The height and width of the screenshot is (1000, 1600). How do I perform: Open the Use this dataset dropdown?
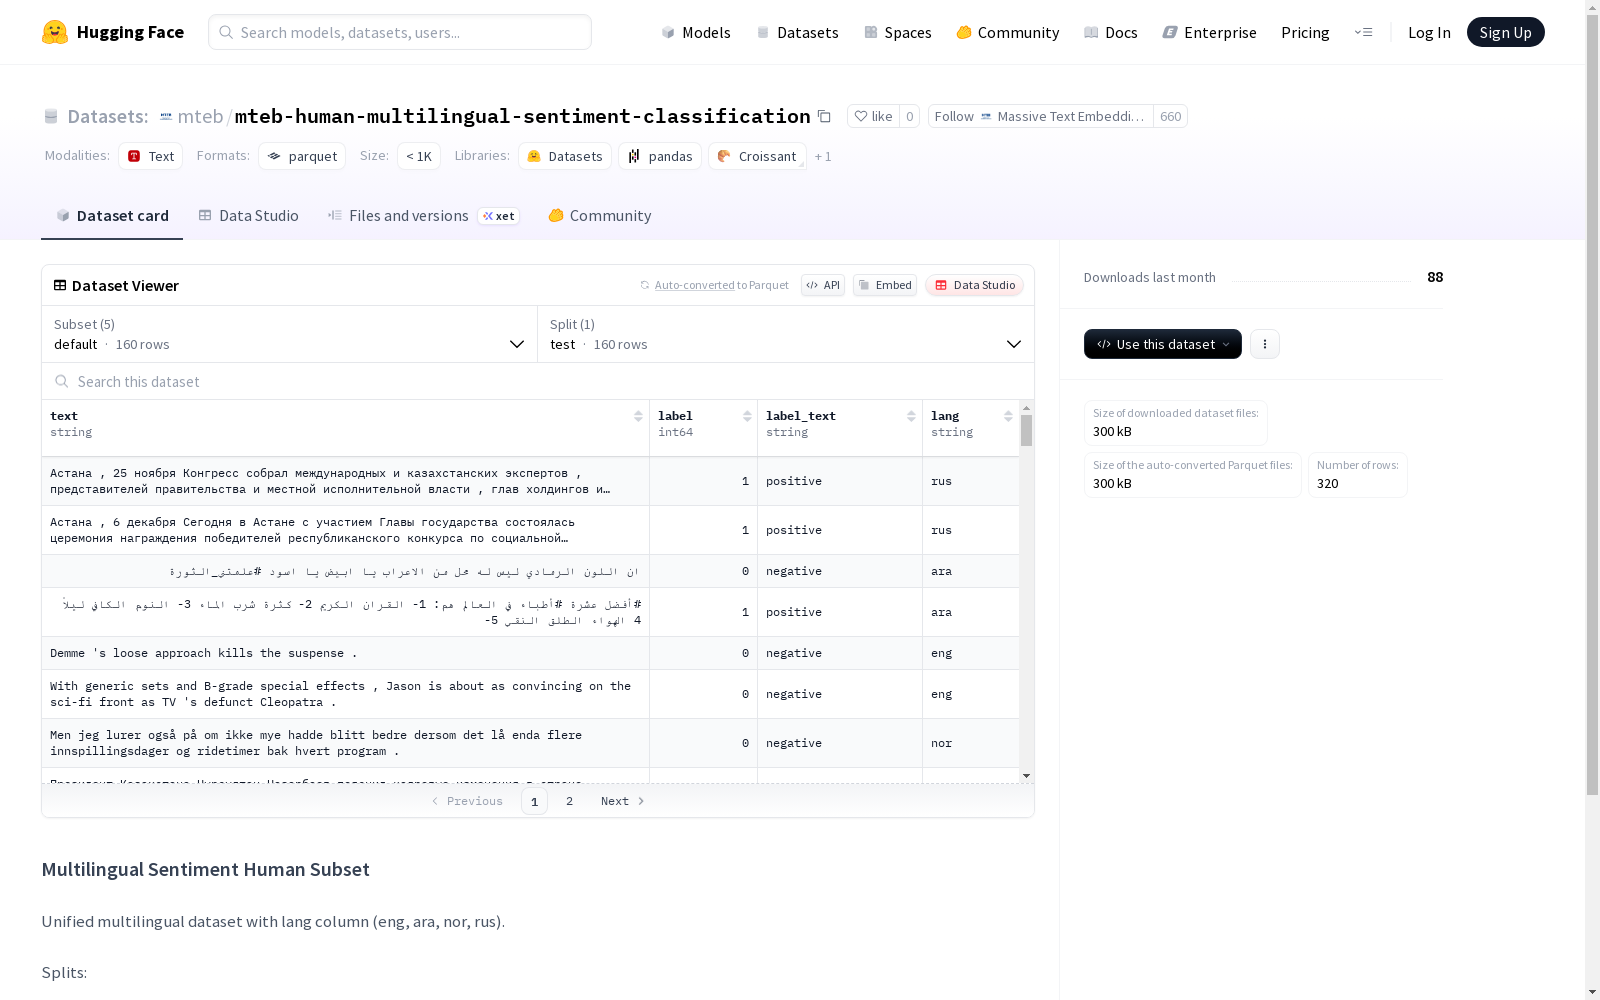(1163, 344)
